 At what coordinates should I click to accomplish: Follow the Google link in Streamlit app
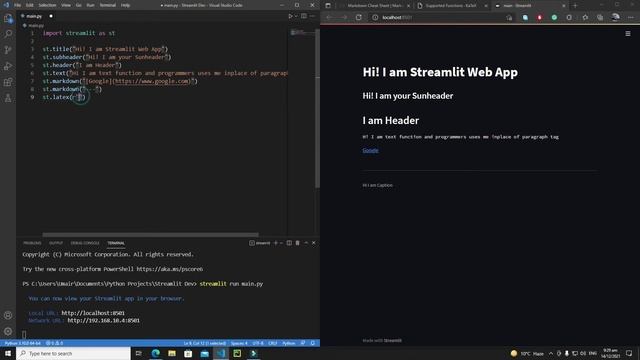coord(370,150)
